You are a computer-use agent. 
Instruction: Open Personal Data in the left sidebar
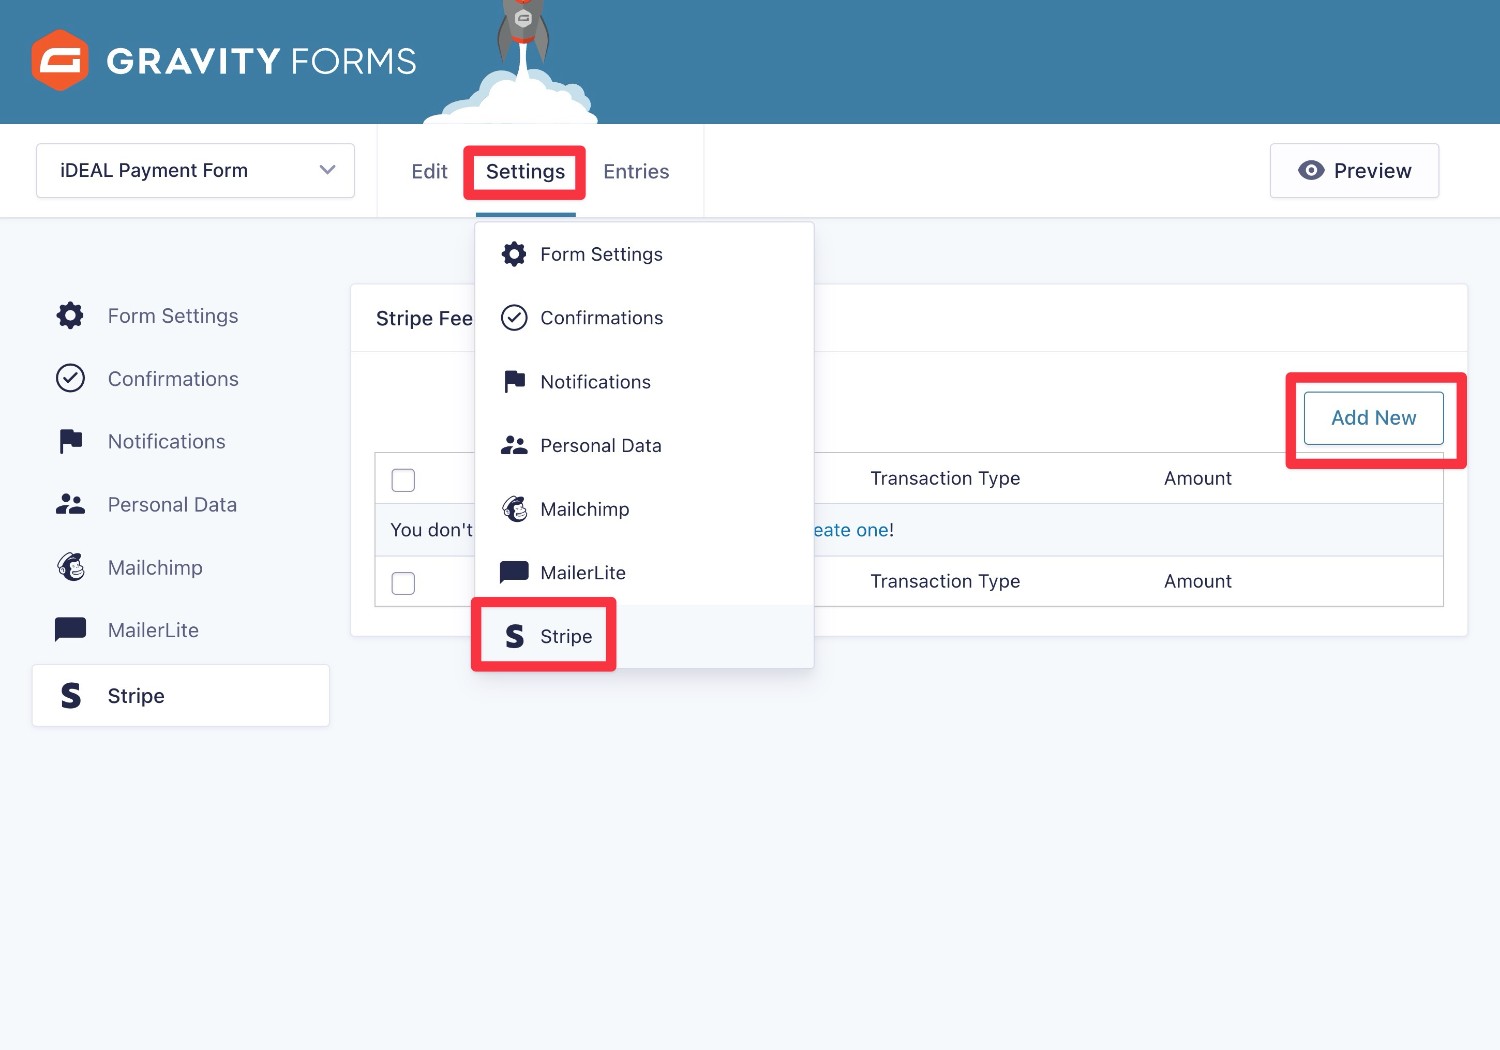point(181,504)
